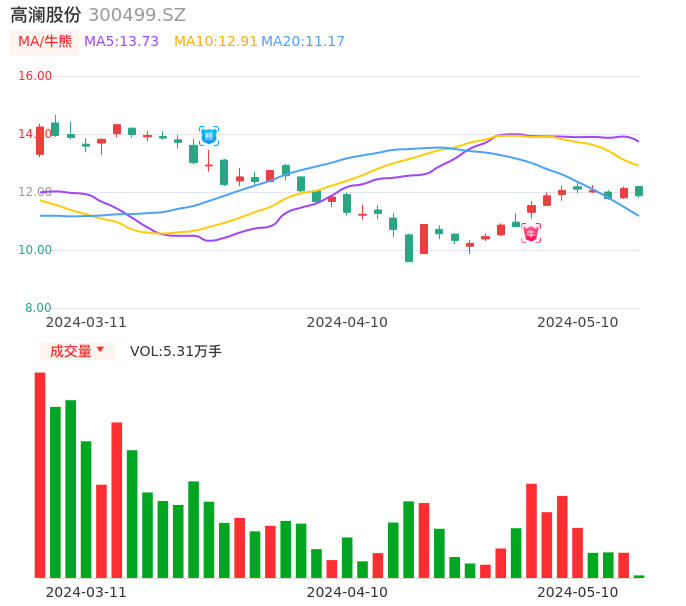Toggle the MA10:12.91 moving average line
The image size is (686, 606).
tap(215, 42)
